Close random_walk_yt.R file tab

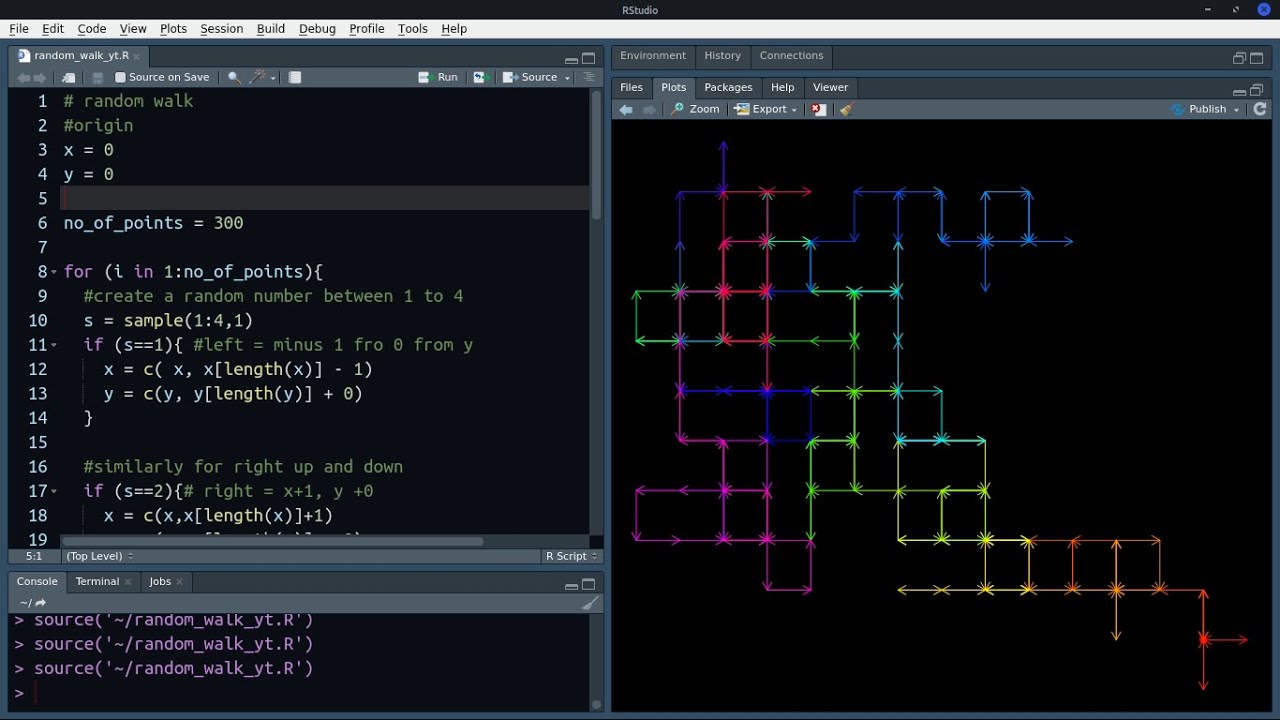pyautogui.click(x=137, y=56)
